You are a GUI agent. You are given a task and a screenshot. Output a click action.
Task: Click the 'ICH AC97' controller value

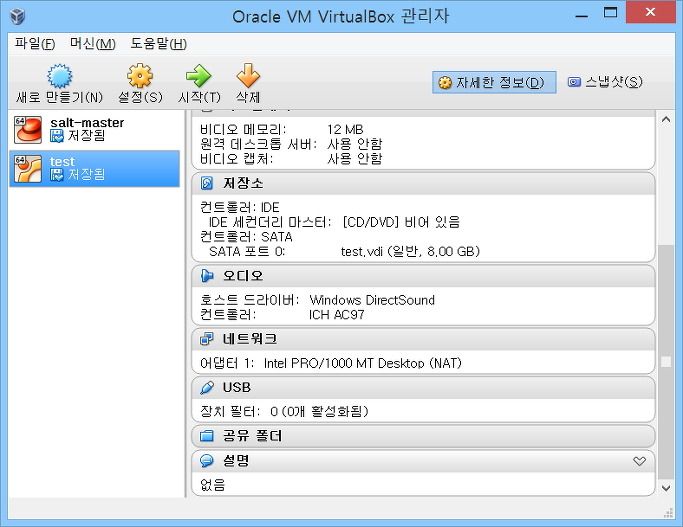click(x=336, y=314)
